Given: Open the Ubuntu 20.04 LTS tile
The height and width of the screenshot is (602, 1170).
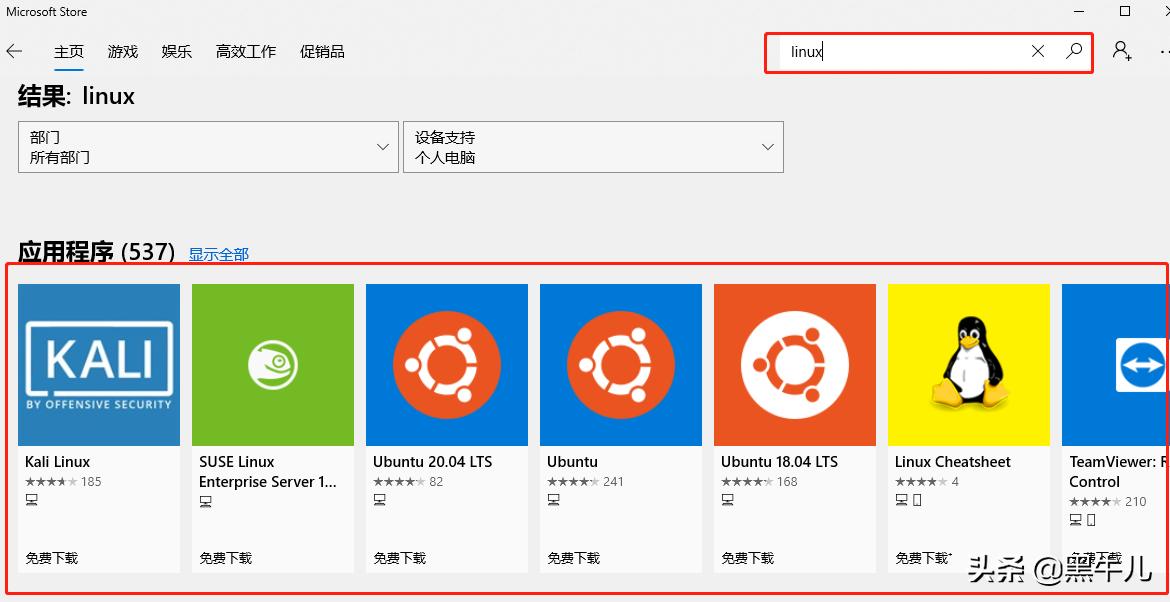Looking at the screenshot, I should coord(446,365).
